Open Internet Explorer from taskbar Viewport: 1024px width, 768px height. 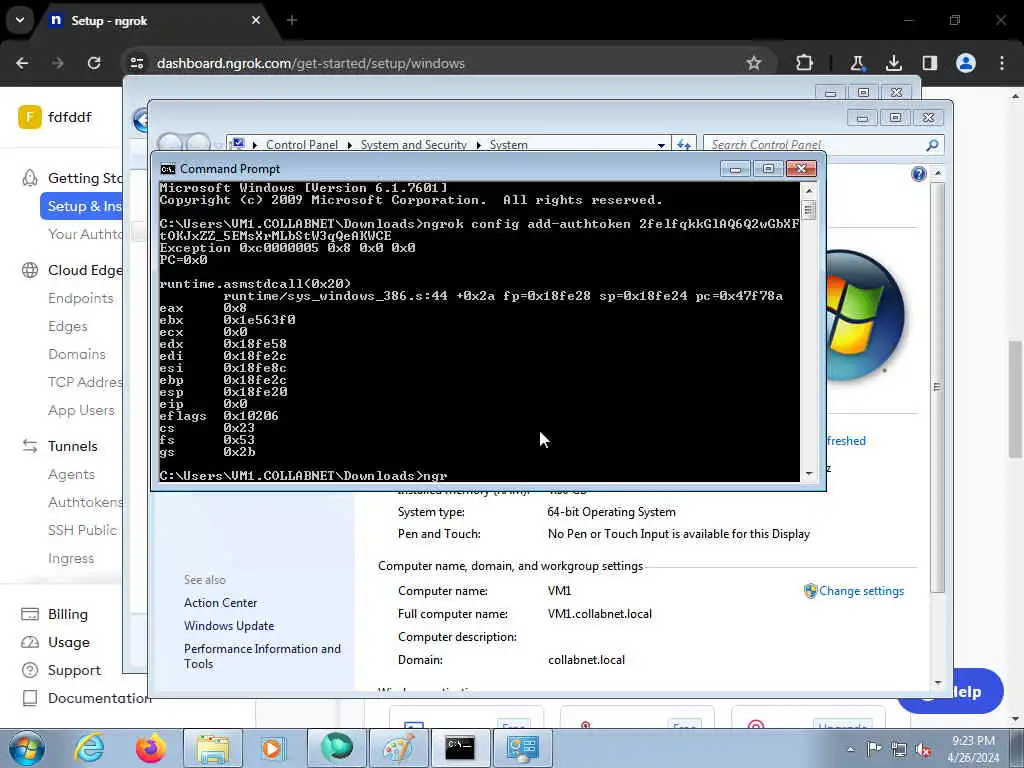tap(88, 748)
